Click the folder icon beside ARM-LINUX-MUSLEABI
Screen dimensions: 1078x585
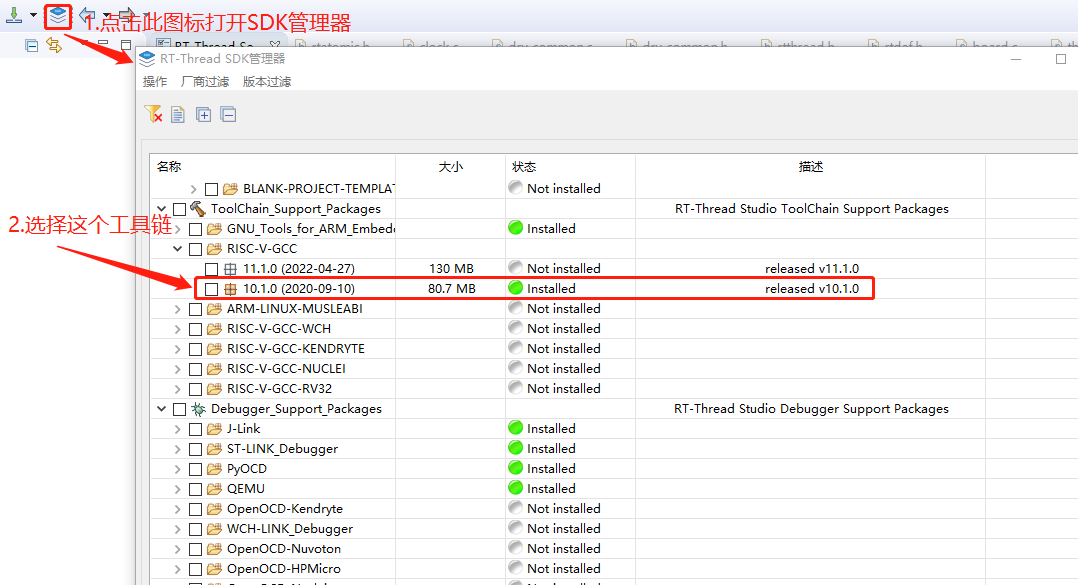214,309
